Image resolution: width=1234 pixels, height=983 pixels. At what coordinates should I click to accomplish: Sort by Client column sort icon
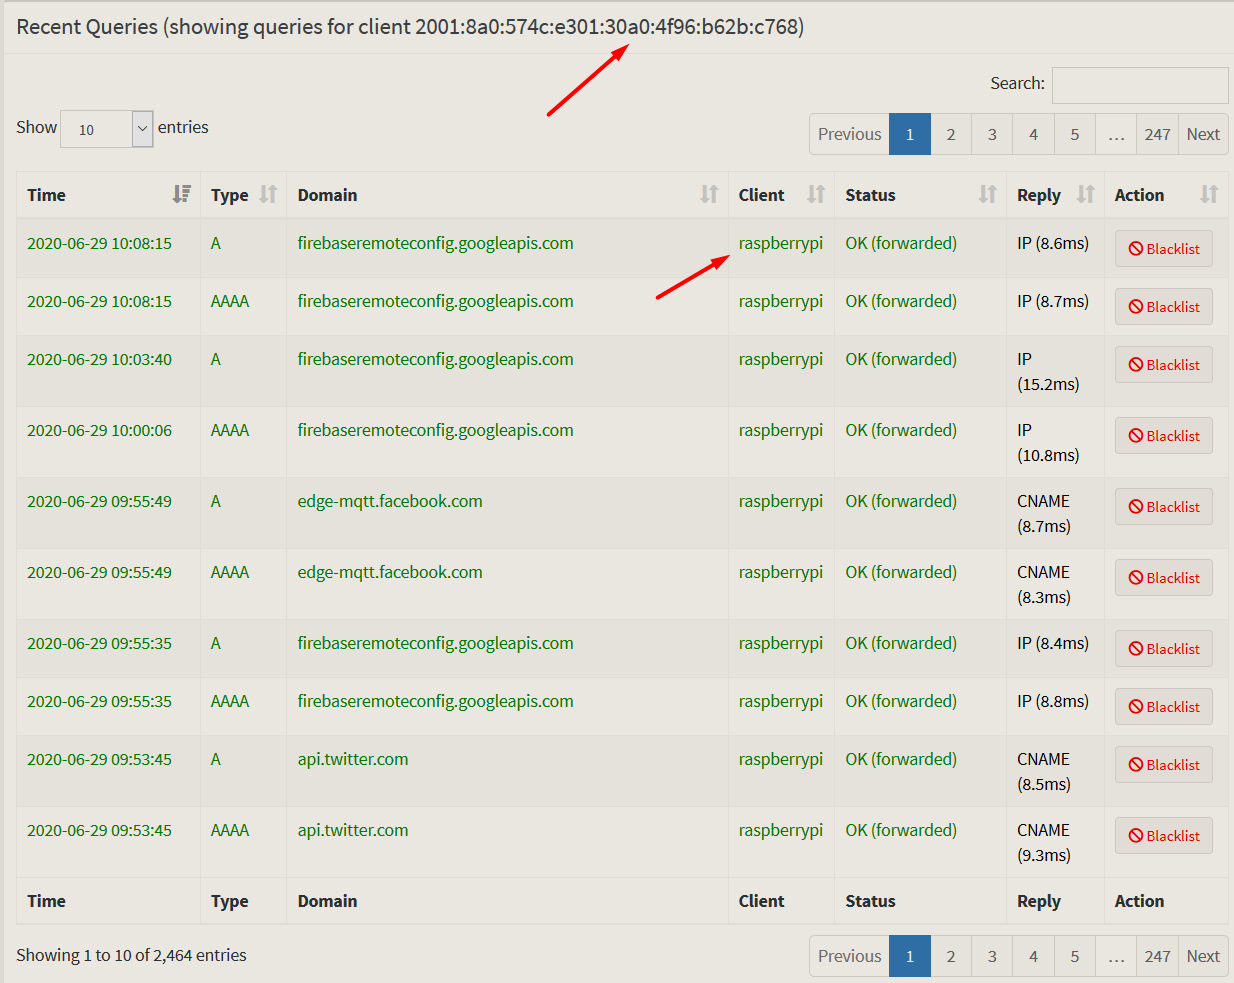(816, 194)
